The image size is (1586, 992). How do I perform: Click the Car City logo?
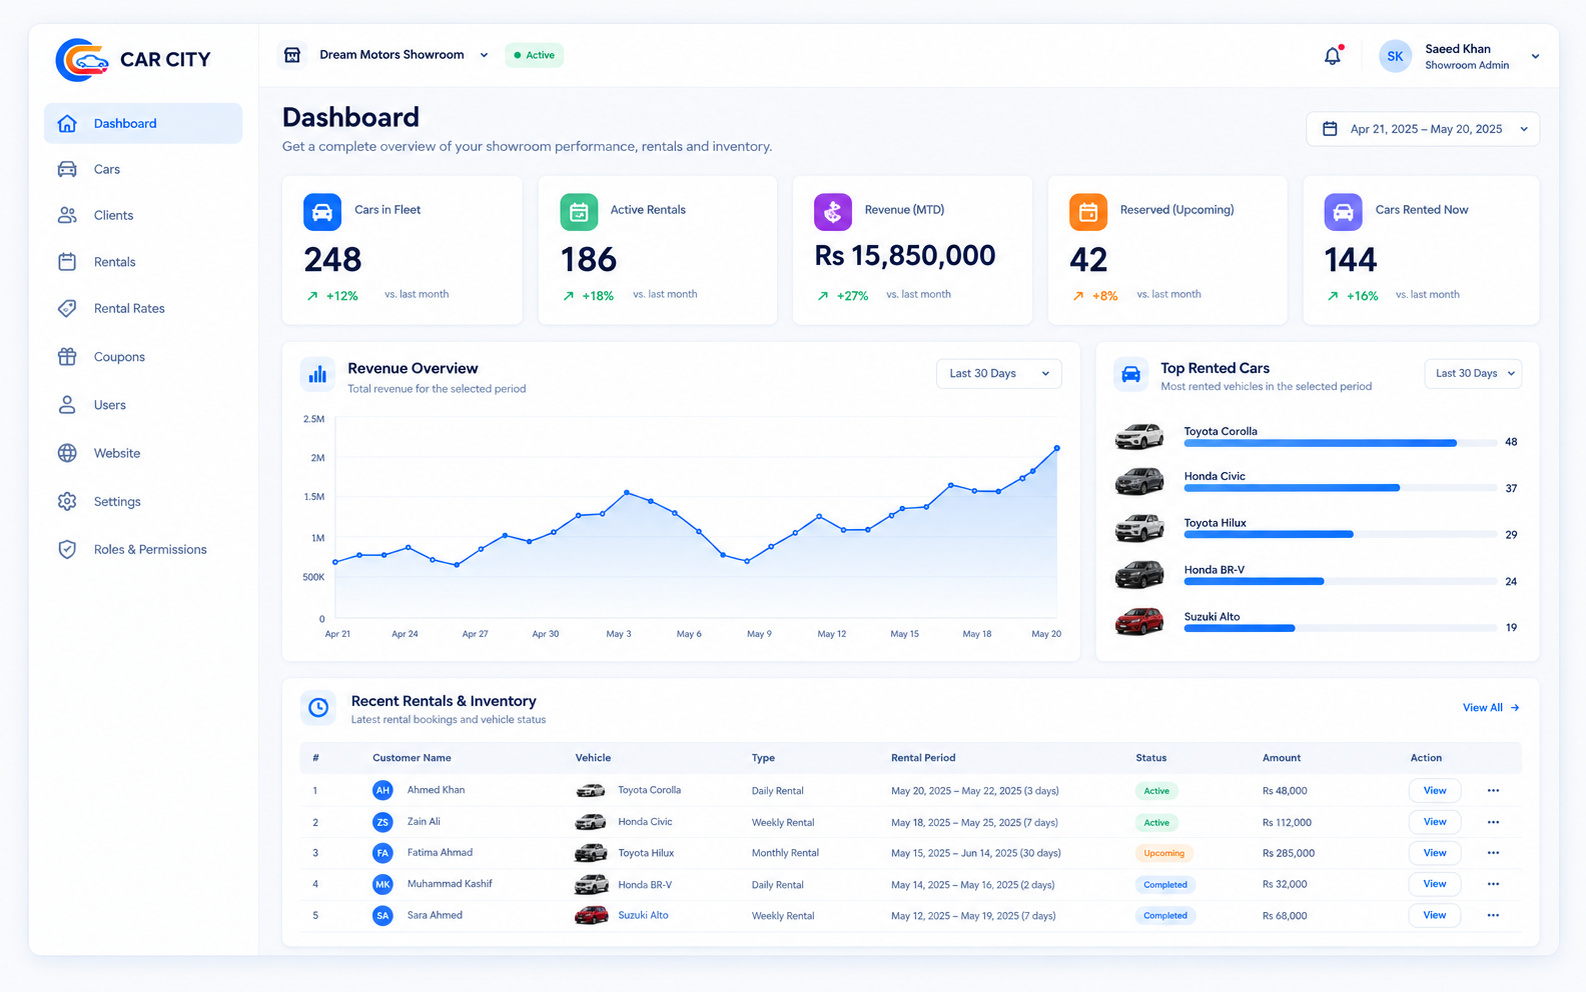133,60
